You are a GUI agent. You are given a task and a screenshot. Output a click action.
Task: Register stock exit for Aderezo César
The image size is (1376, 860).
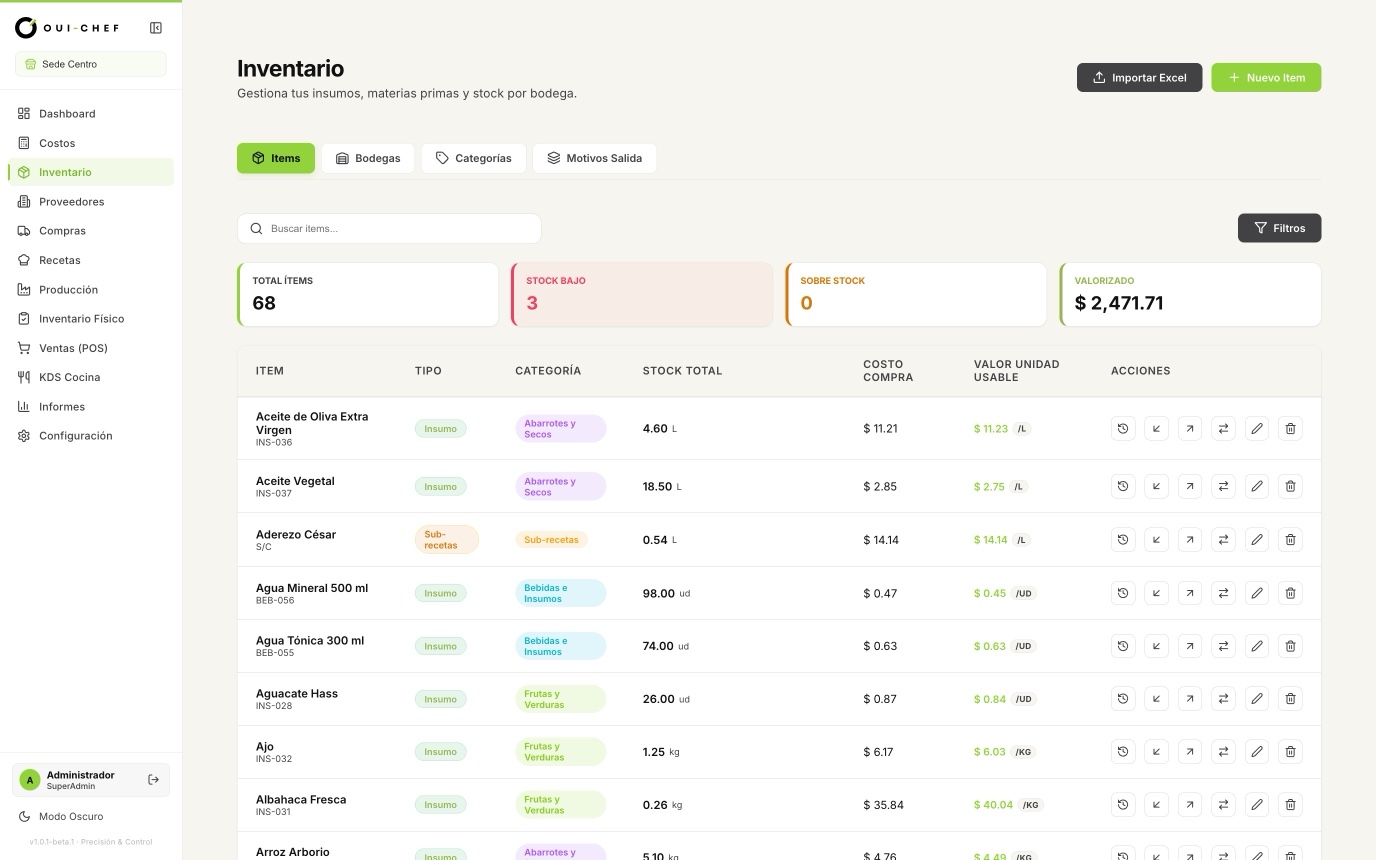pos(1190,540)
